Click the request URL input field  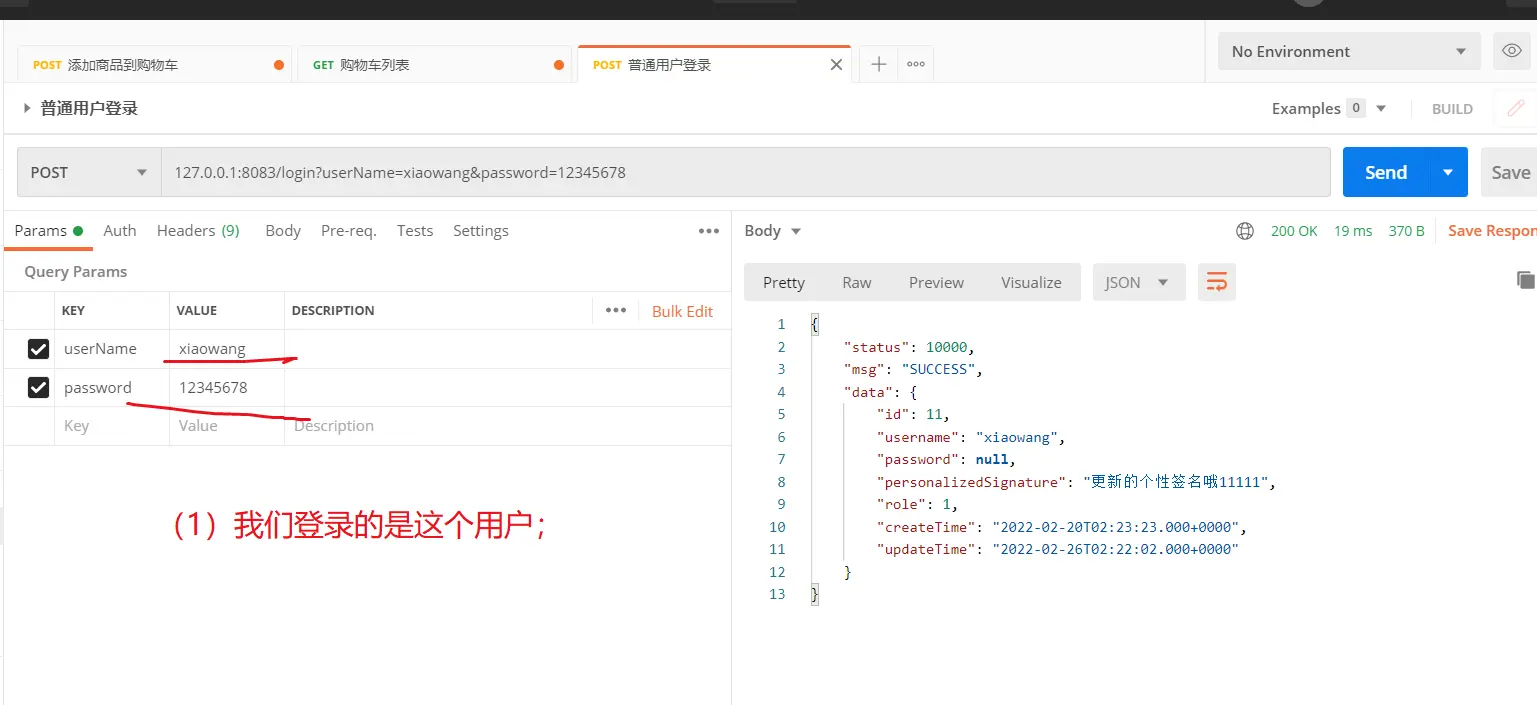745,173
